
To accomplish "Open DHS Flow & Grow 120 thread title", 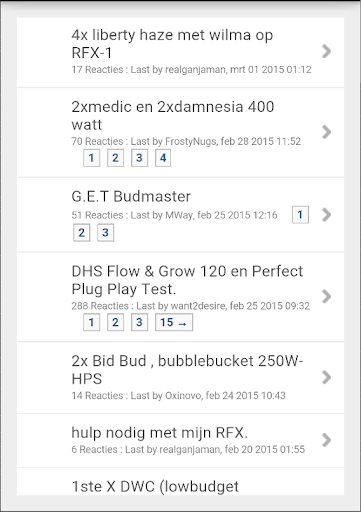I will [187, 280].
